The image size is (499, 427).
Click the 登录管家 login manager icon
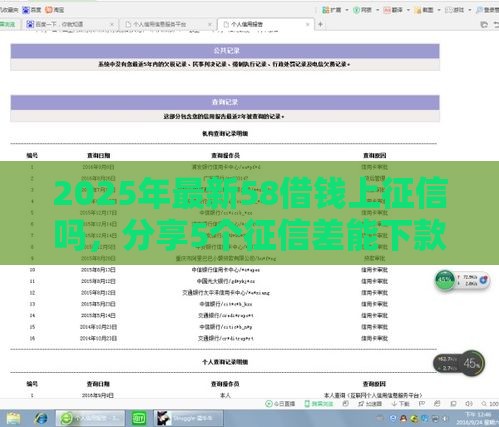click(487, 10)
